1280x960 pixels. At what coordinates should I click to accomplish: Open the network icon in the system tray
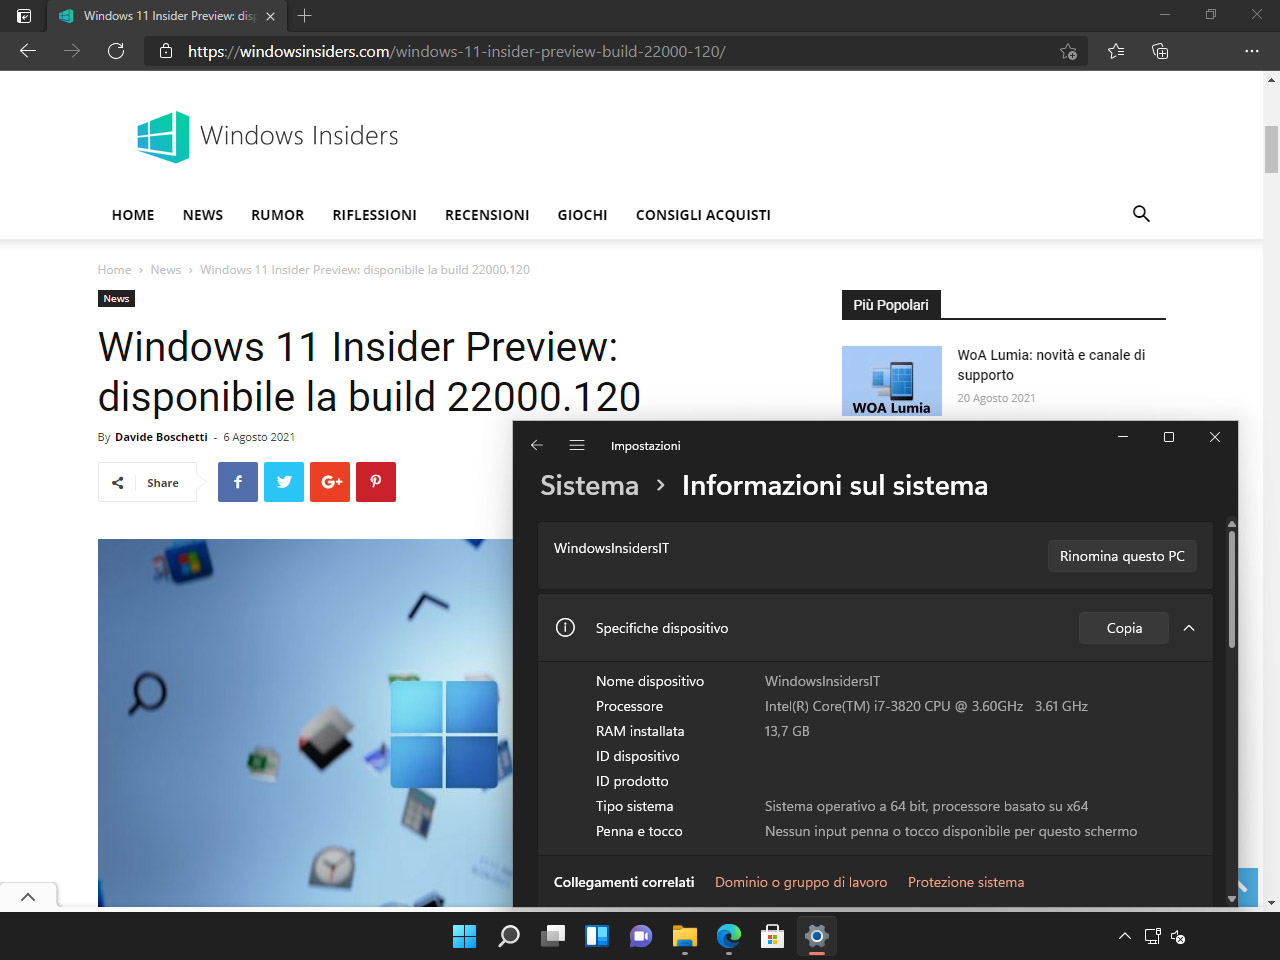(x=1153, y=937)
